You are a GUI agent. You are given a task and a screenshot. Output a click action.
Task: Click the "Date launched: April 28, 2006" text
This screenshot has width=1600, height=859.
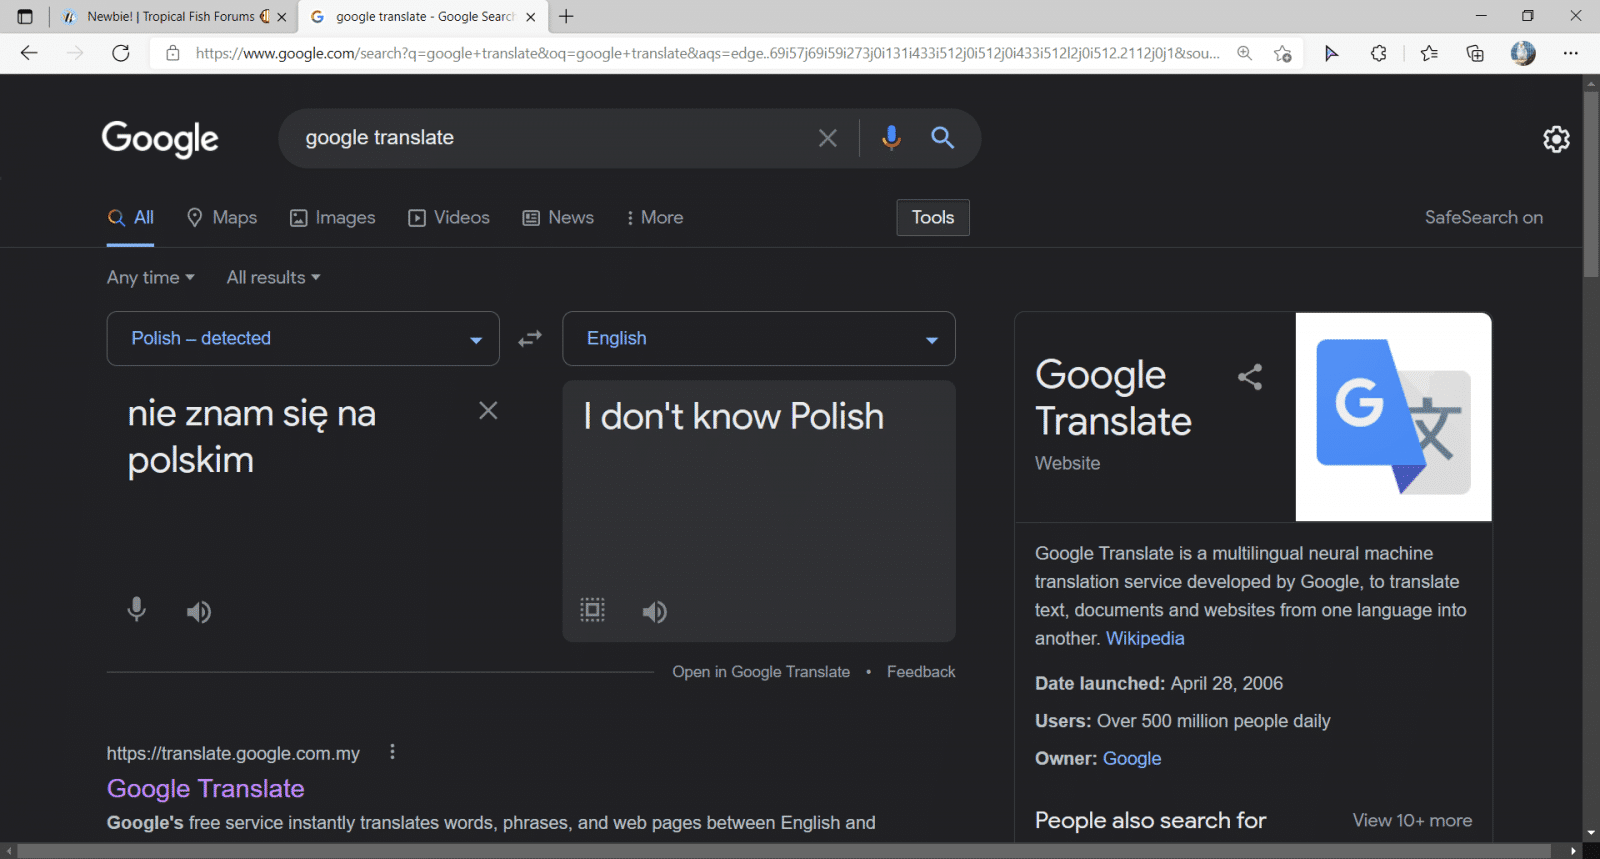pyautogui.click(x=1159, y=684)
